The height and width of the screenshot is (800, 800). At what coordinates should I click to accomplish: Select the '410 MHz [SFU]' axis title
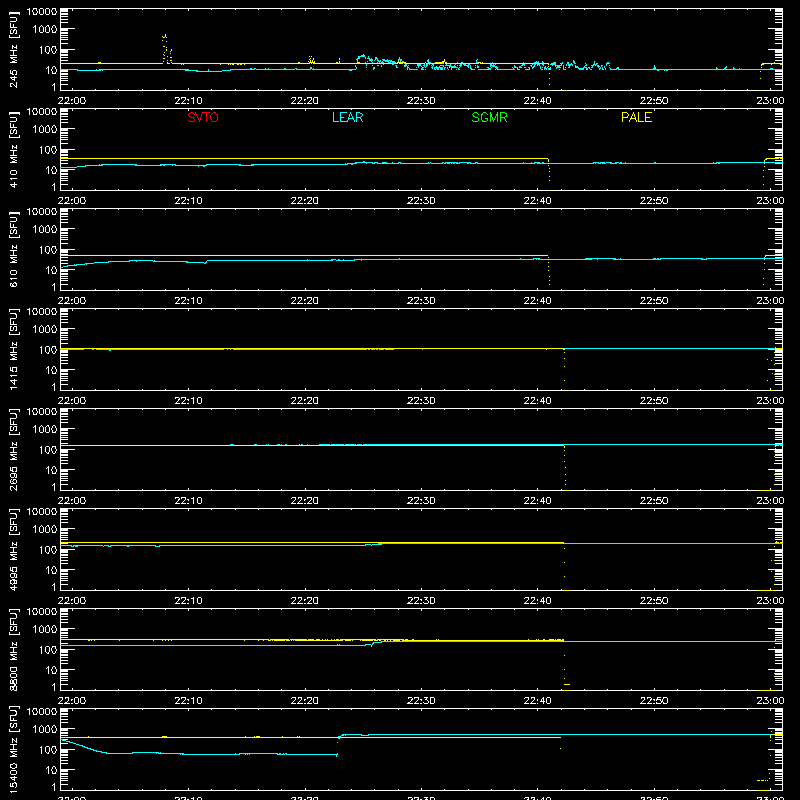[13, 149]
